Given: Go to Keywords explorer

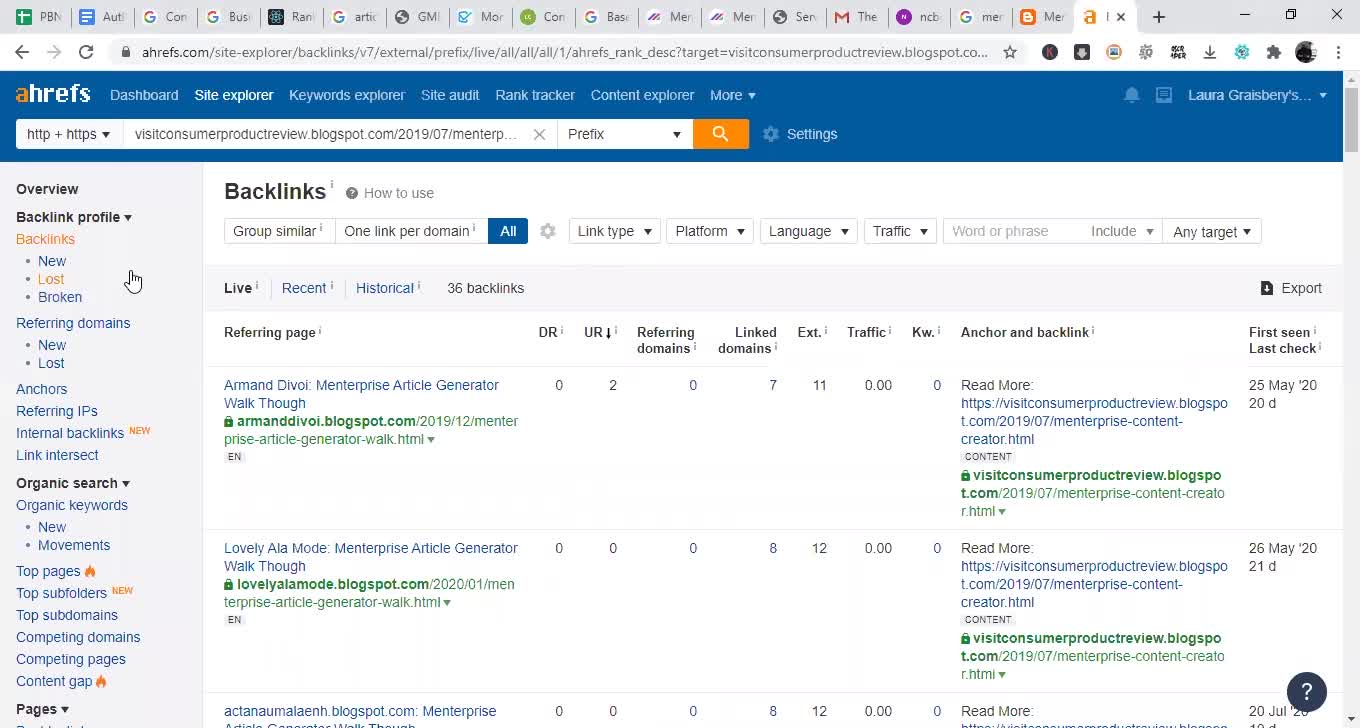Looking at the screenshot, I should pos(347,95).
